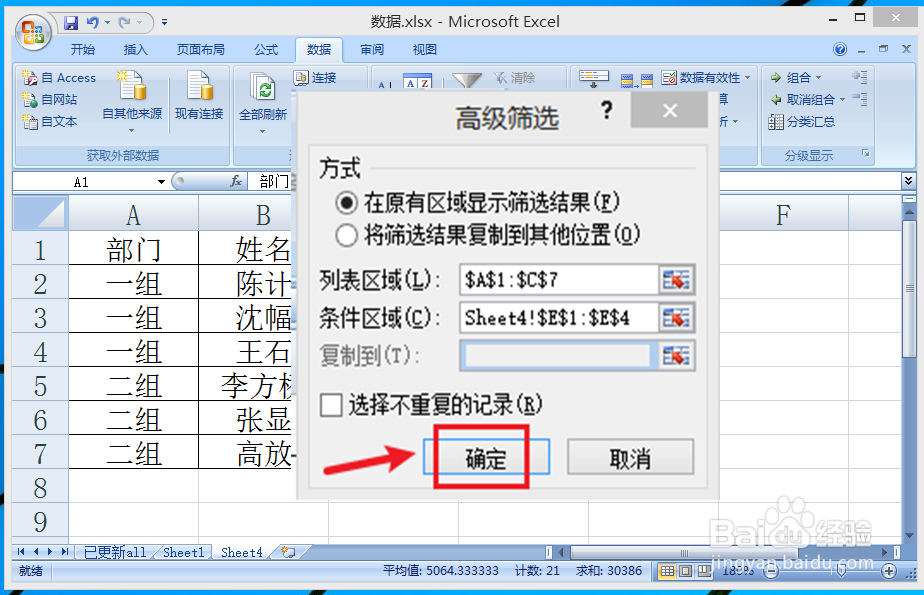924x595 pixels.
Task: Select the page layout view icon in status bar
Action: (684, 570)
